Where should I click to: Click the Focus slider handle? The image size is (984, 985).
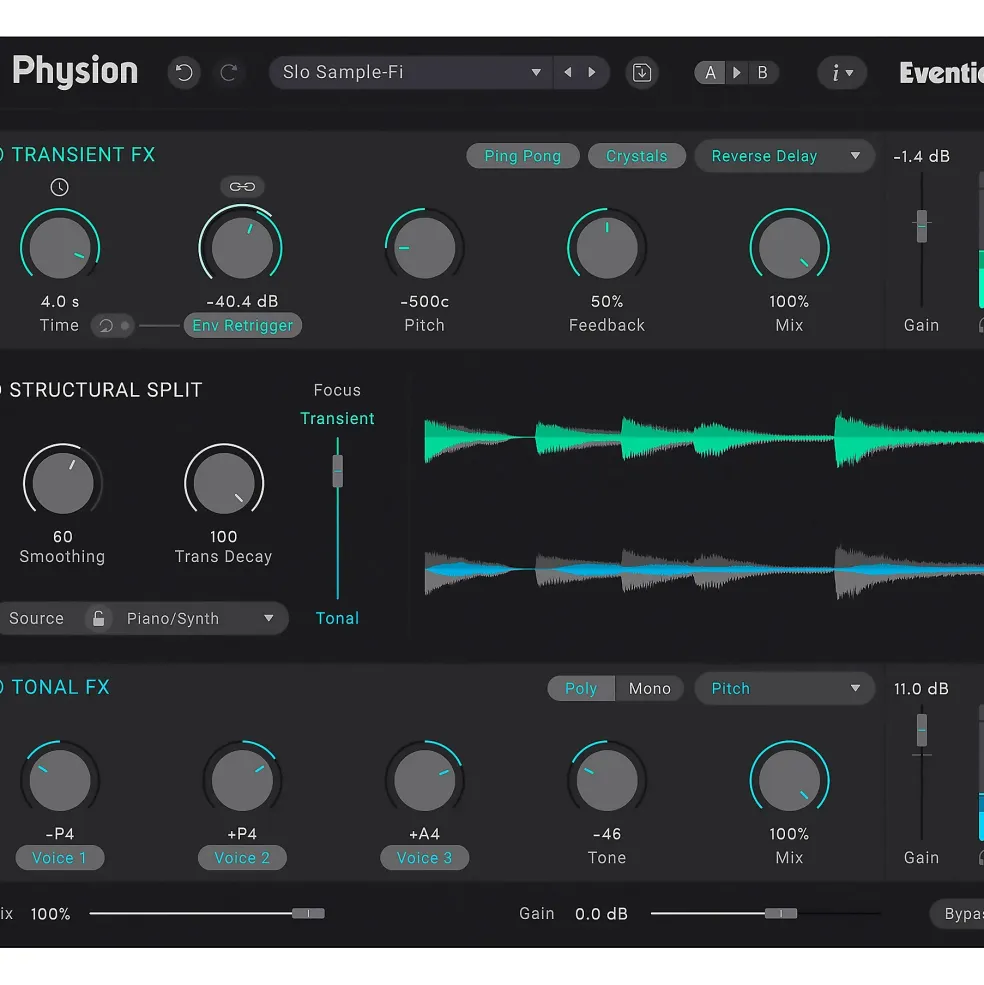[337, 471]
